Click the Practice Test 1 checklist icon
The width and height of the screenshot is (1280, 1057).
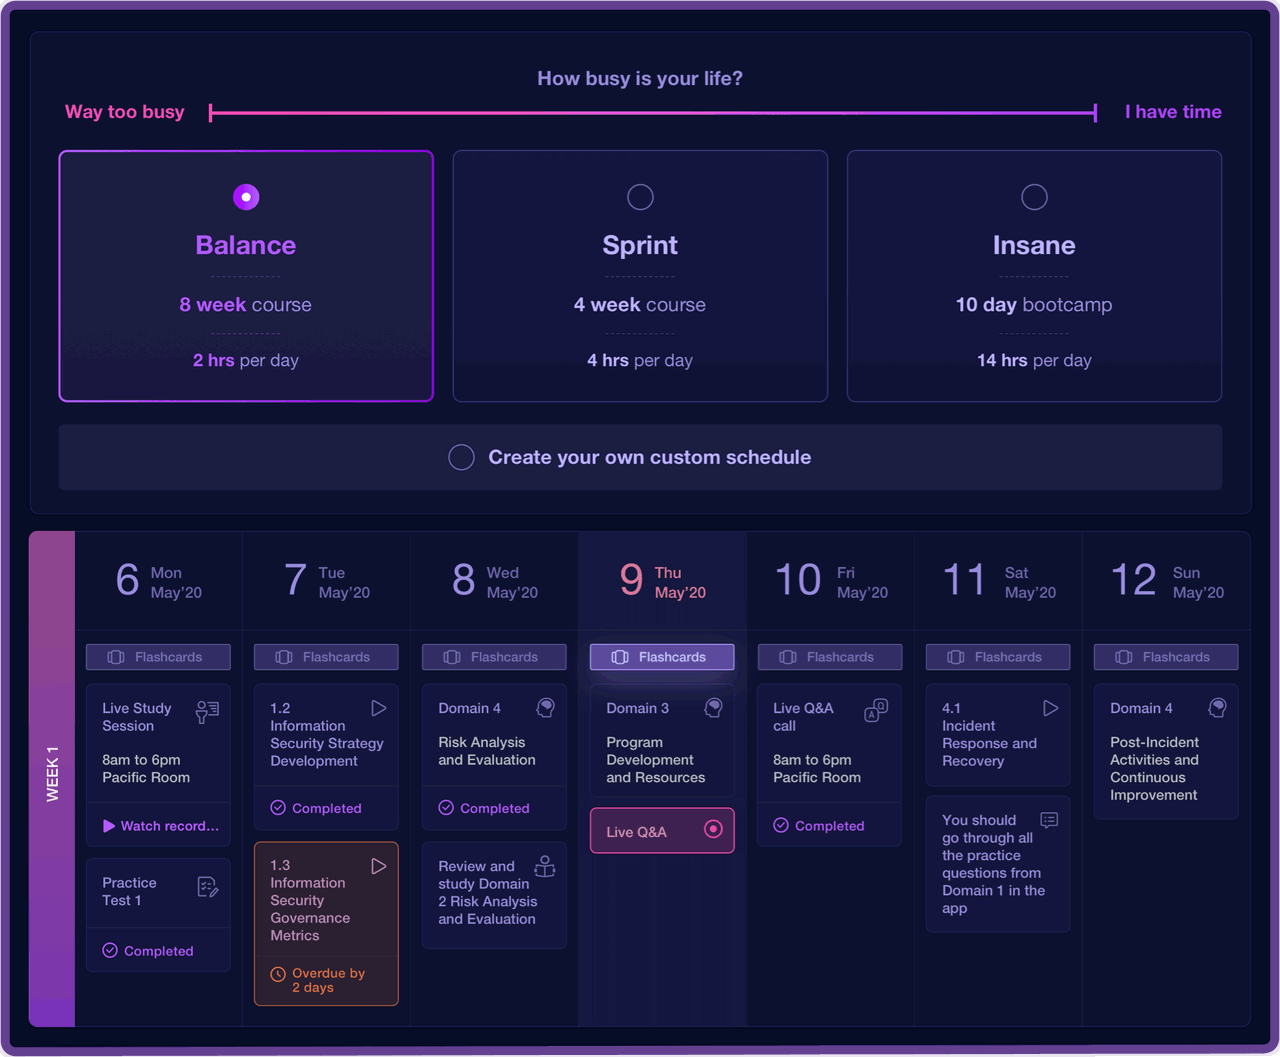[207, 887]
